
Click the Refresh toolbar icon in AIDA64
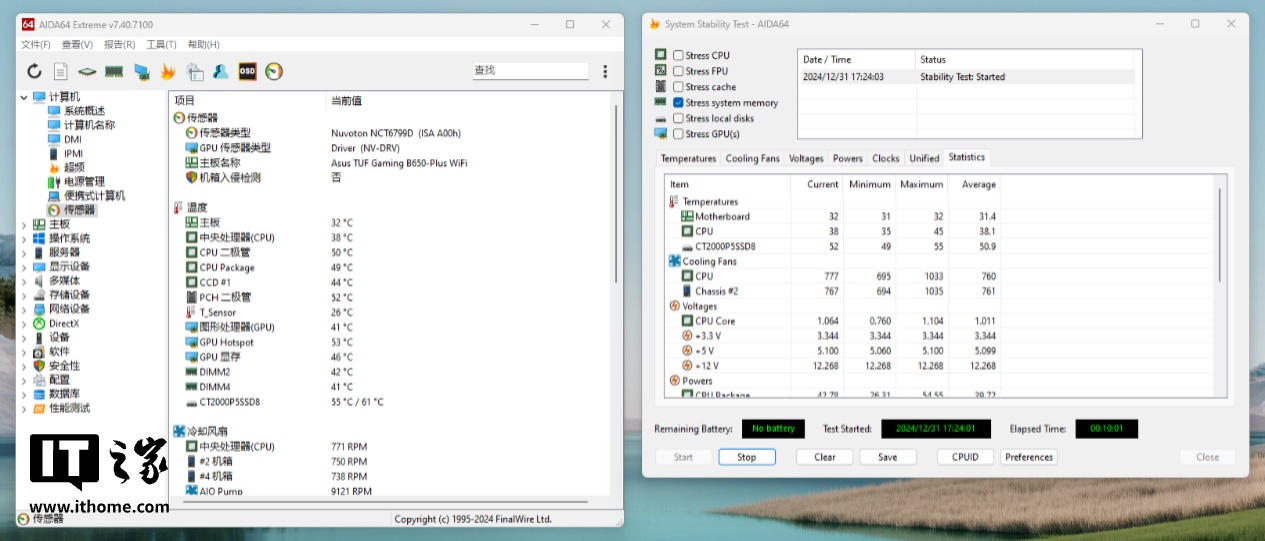[34, 71]
